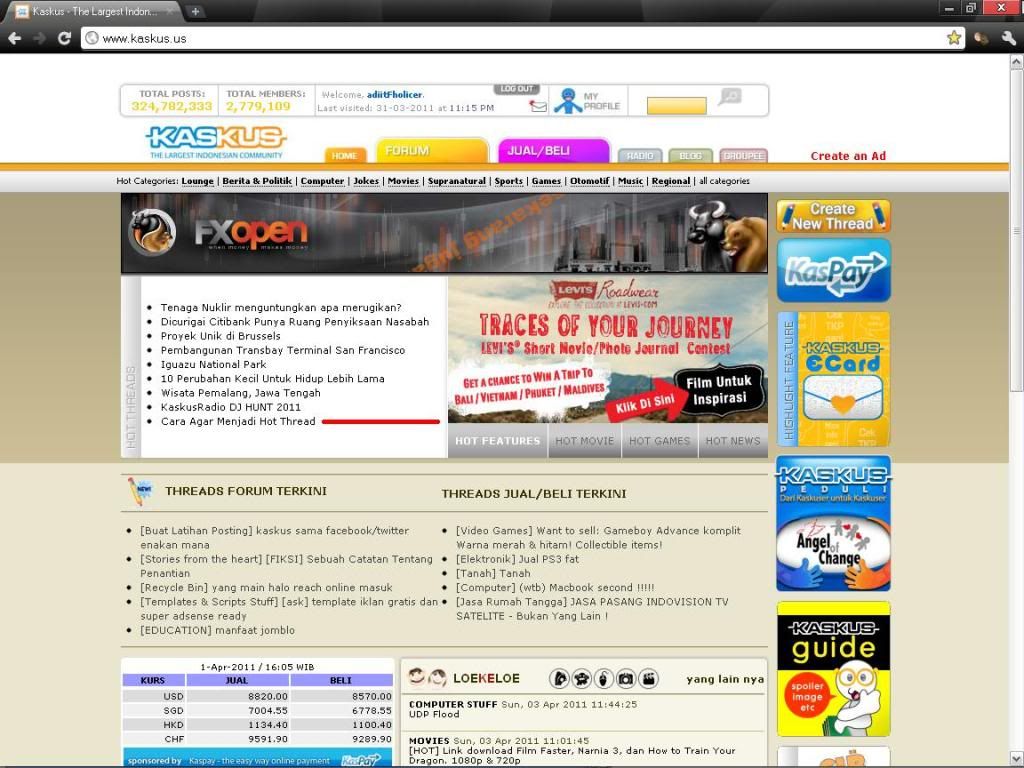The width and height of the screenshot is (1024, 768).
Task: Click the search magnifier icon
Action: pyautogui.click(x=729, y=97)
